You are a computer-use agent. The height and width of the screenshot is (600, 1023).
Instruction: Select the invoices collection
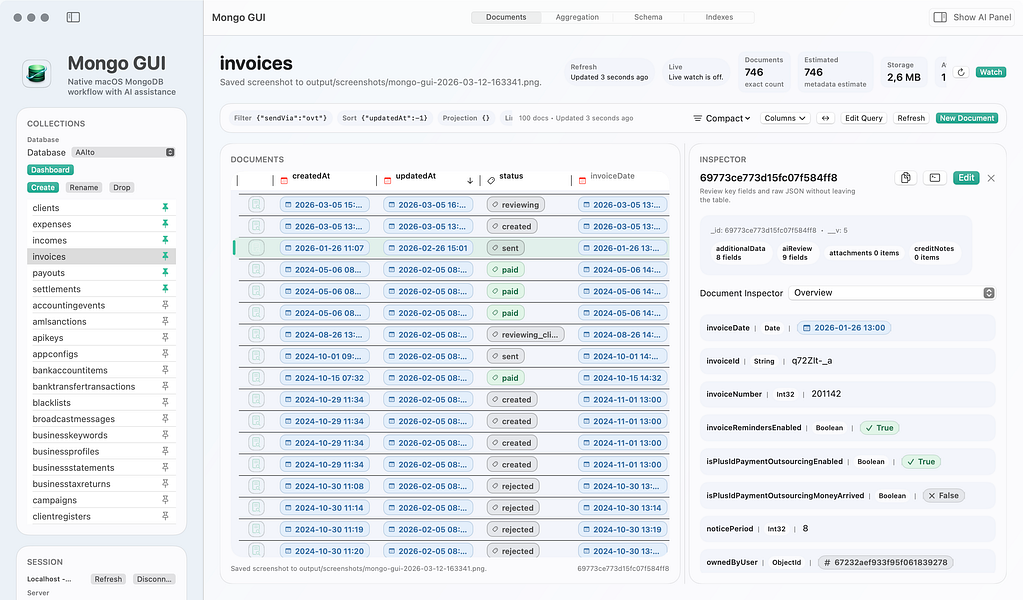(x=101, y=256)
